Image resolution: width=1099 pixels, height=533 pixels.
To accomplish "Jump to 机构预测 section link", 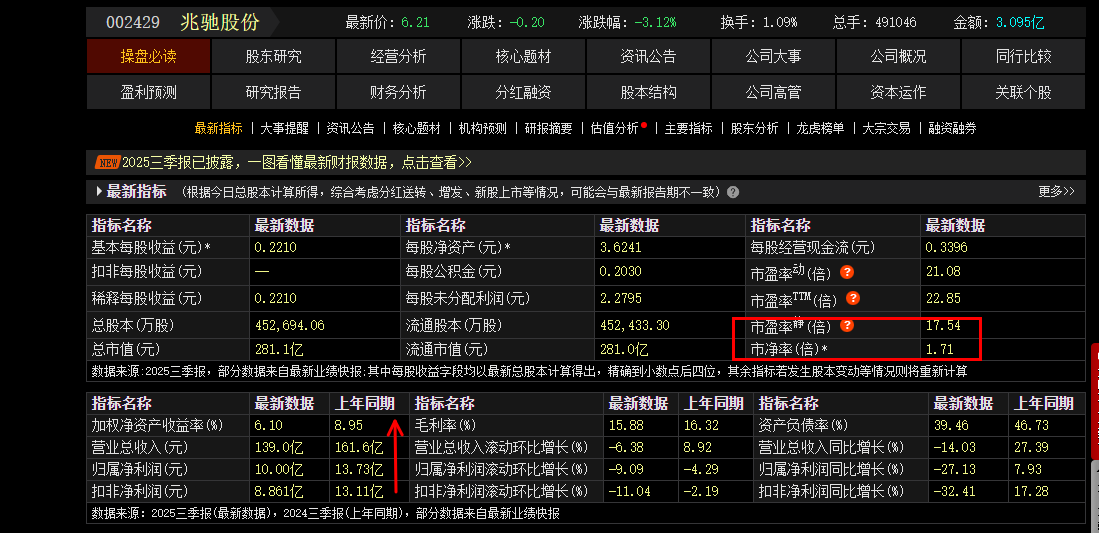I will (482, 128).
